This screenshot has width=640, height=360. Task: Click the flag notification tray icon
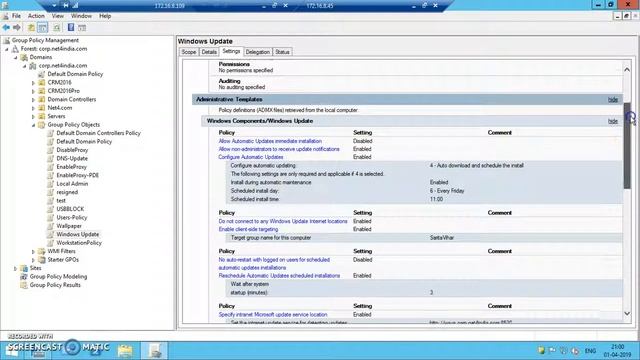pyautogui.click(x=552, y=350)
